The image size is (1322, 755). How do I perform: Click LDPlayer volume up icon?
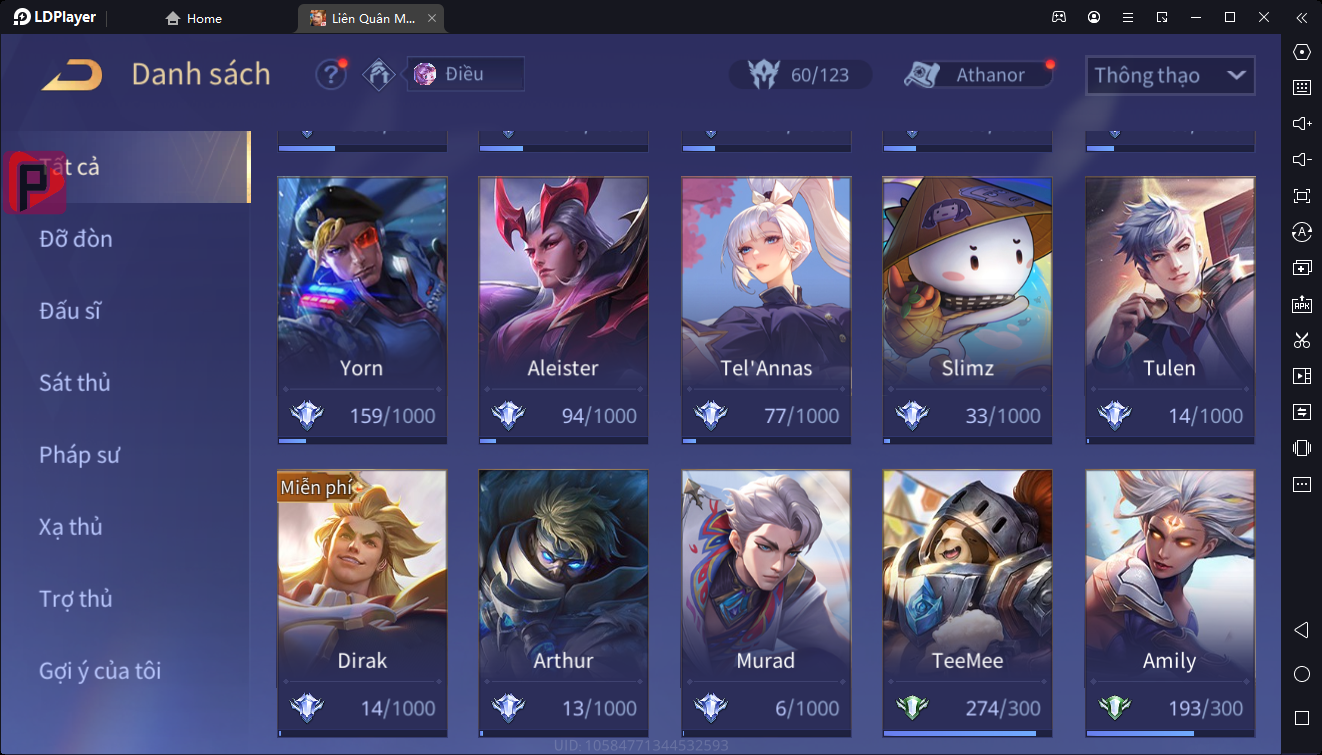click(x=1302, y=124)
